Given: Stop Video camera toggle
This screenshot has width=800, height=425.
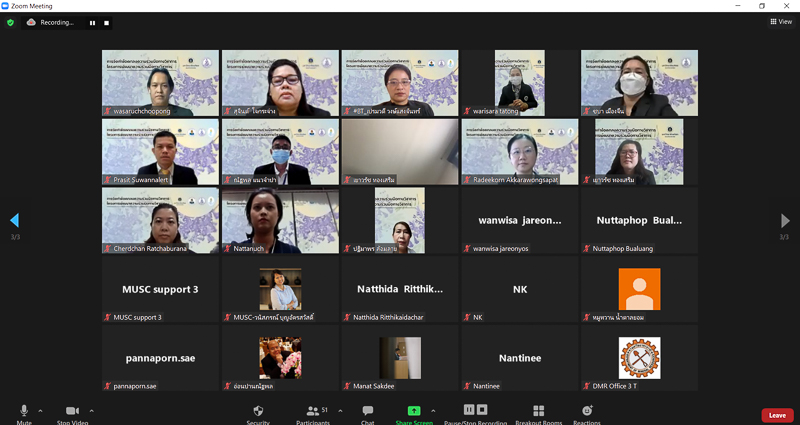Looking at the screenshot, I should (x=72, y=411).
